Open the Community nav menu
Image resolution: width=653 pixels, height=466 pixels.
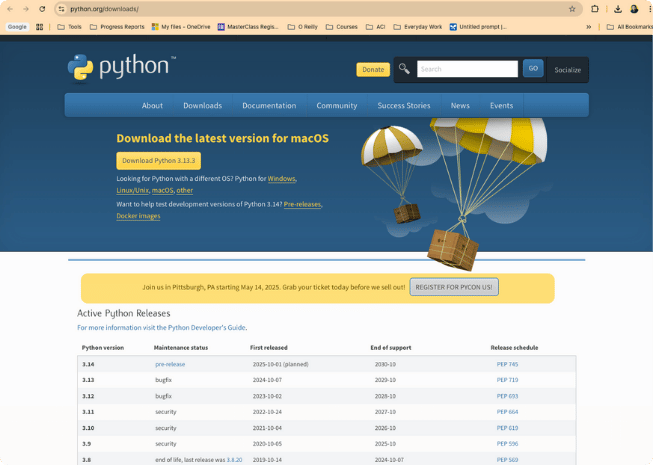click(336, 105)
